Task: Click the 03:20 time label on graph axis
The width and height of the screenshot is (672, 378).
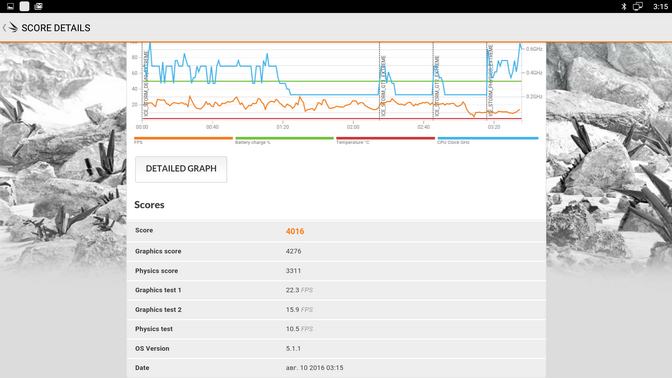Action: [x=494, y=127]
